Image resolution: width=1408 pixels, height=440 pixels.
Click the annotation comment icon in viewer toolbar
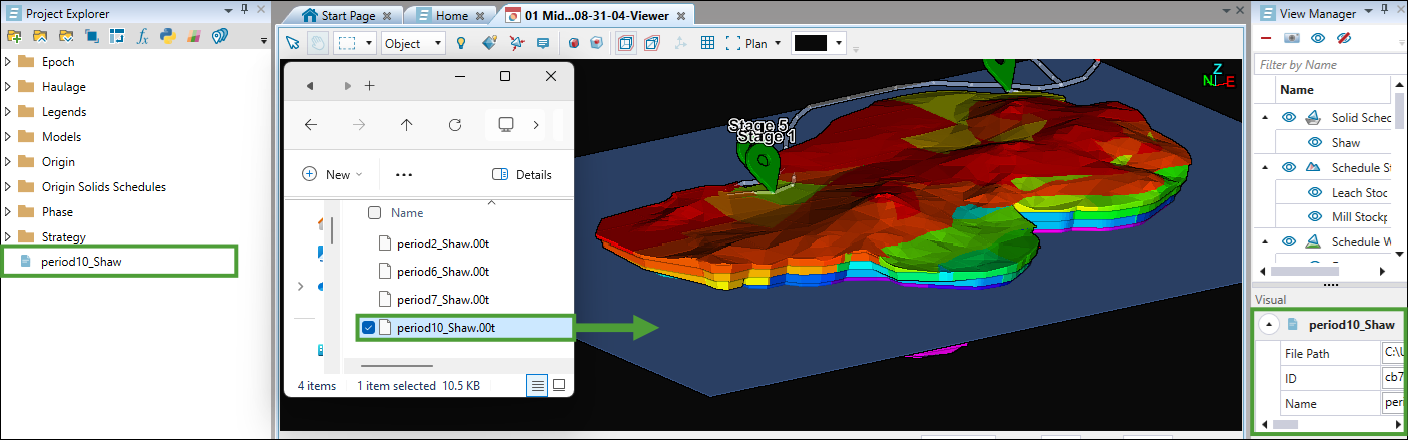click(x=543, y=43)
